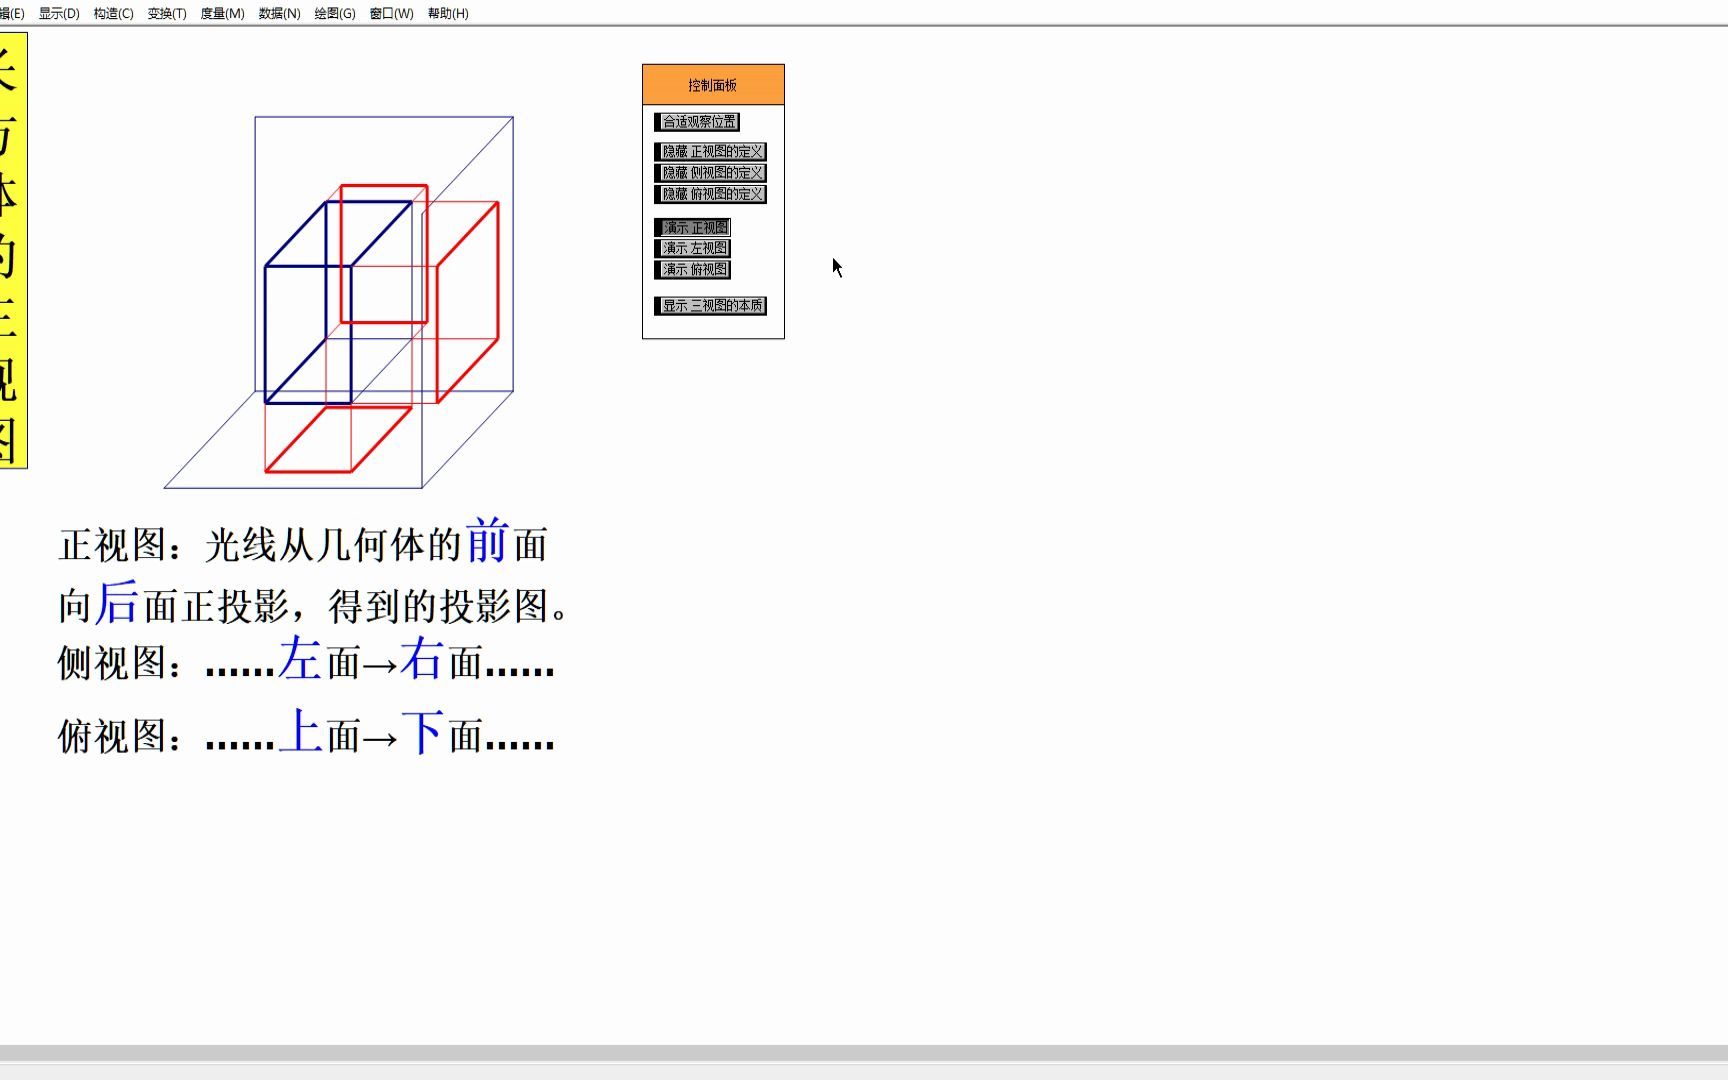Open the 窗口(W) menu
The image size is (1728, 1080).
point(392,14)
